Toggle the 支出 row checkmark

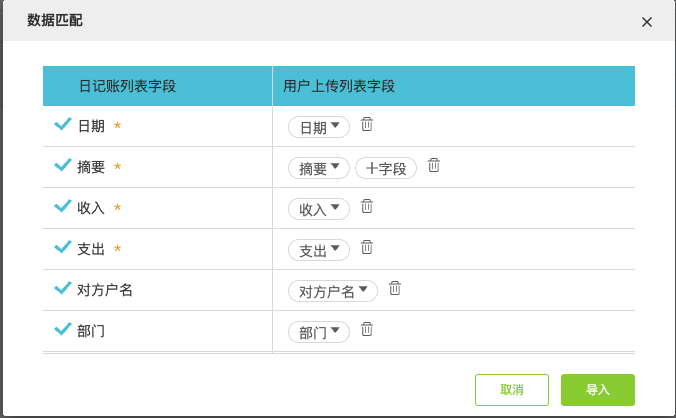62,248
